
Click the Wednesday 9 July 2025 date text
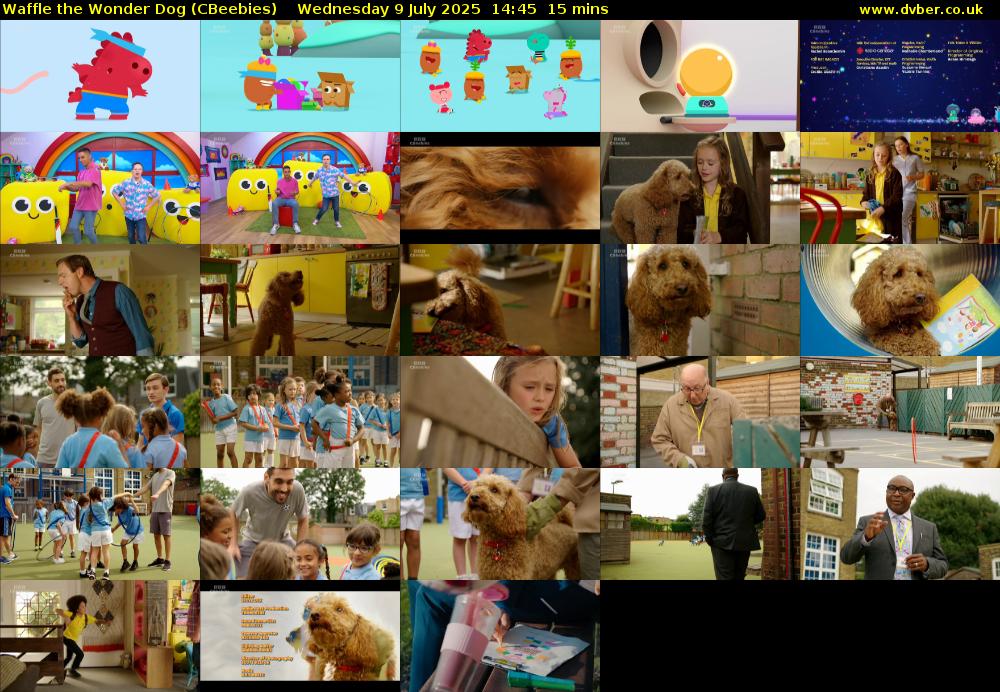tap(389, 9)
